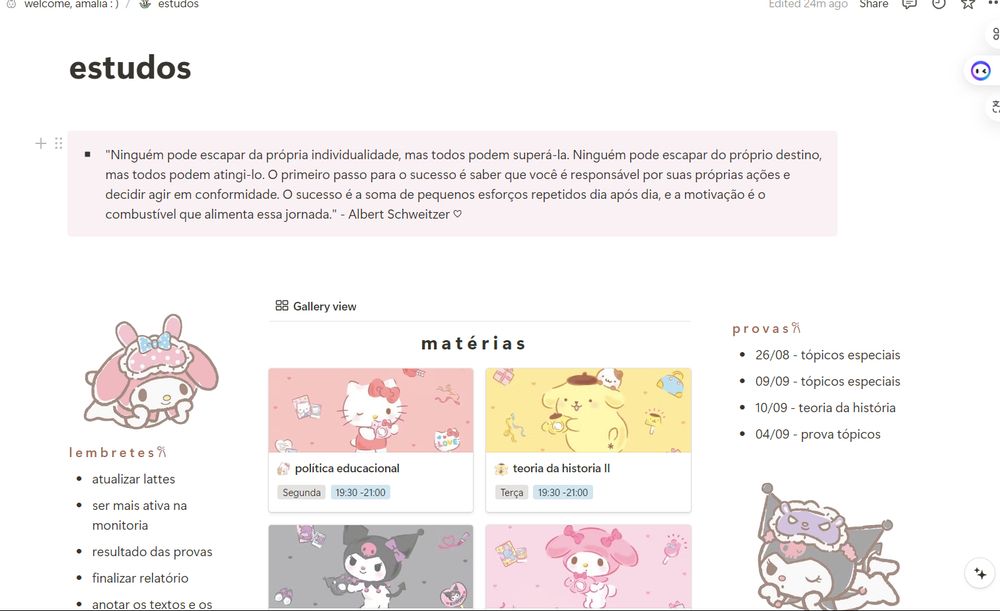Open the pink My Melody gallery card
Viewport: 1000px width, 611px height.
588,566
